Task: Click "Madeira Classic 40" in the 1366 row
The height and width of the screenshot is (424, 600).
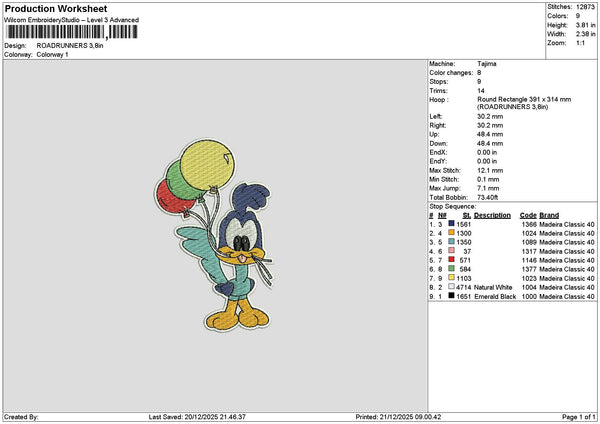Action: click(x=567, y=224)
